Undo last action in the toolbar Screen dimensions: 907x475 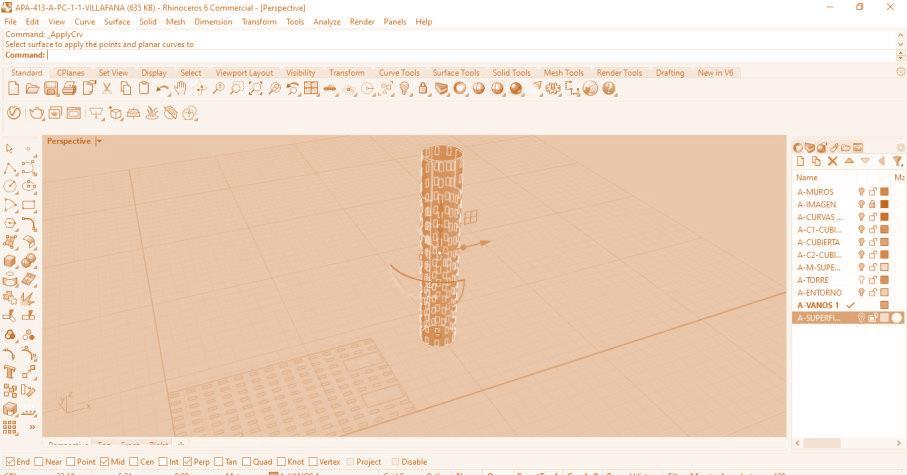click(163, 89)
